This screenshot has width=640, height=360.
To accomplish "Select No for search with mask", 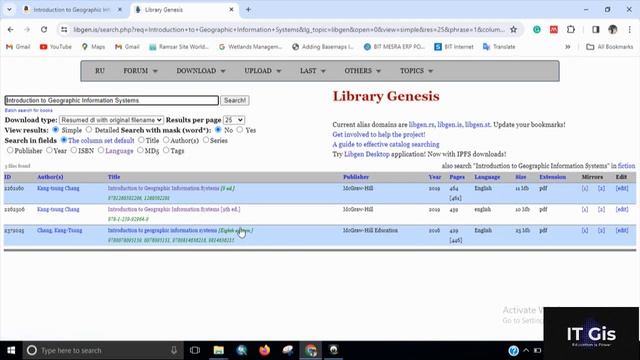I will point(218,130).
